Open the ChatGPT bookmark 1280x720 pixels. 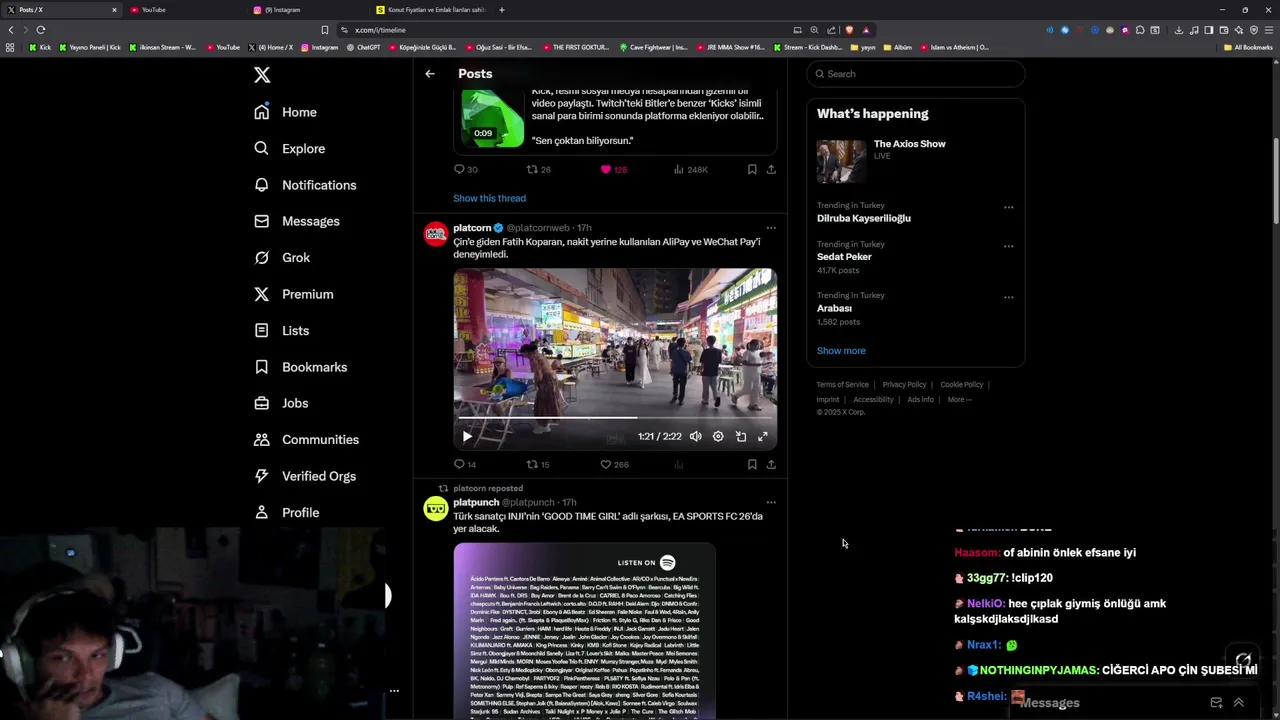[x=363, y=47]
